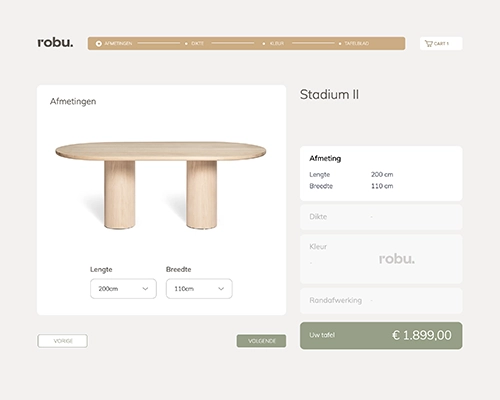The width and height of the screenshot is (500, 400).
Task: Click the Cart 1 button text
Action: 441,44
